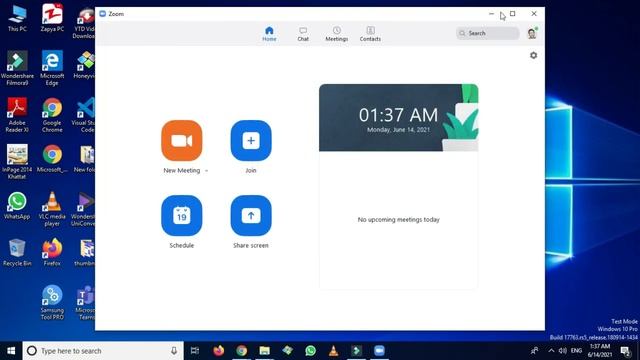Open Task View on taskbar
This screenshot has width=640, height=360.
click(x=195, y=351)
